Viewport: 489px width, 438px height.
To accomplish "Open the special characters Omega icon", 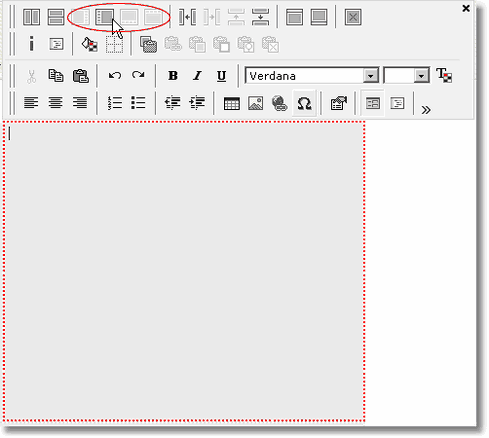I will point(304,103).
